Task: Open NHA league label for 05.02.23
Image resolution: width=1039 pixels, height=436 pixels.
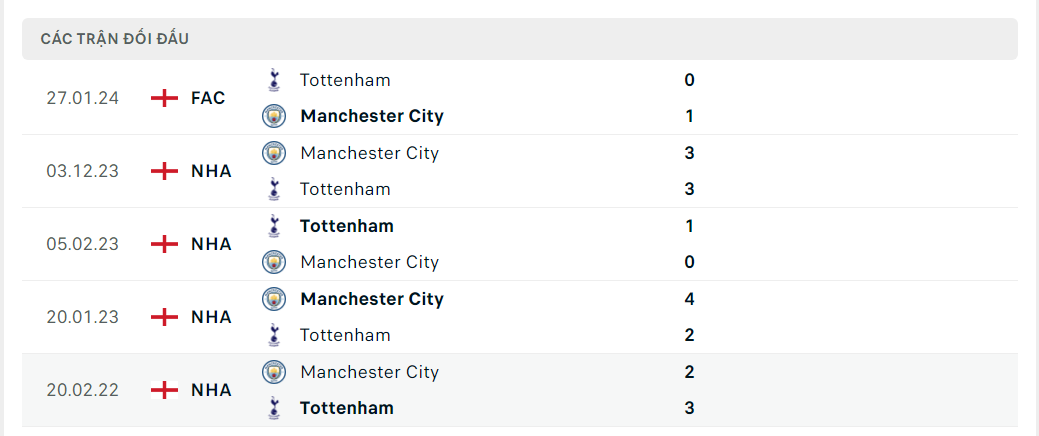Action: pyautogui.click(x=211, y=244)
